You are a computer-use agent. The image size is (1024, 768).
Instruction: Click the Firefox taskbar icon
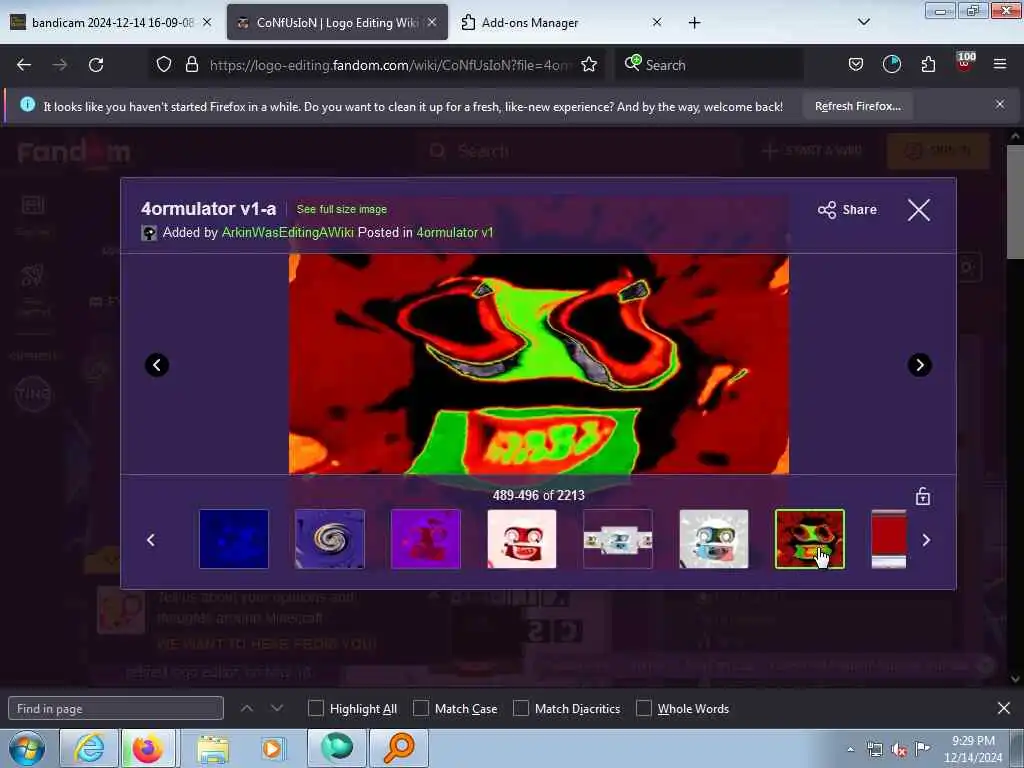pos(148,748)
